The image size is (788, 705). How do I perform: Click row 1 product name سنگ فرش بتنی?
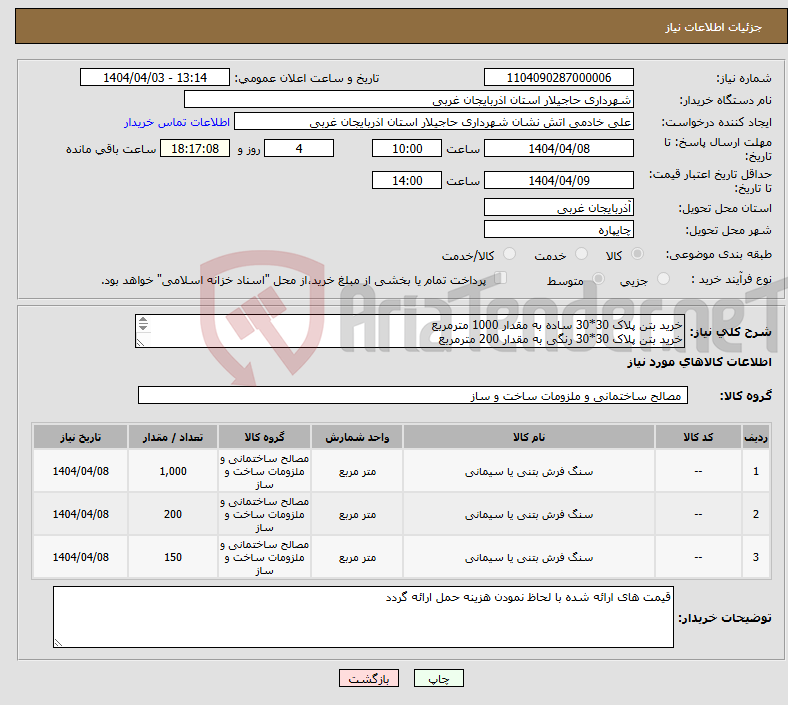[529, 471]
